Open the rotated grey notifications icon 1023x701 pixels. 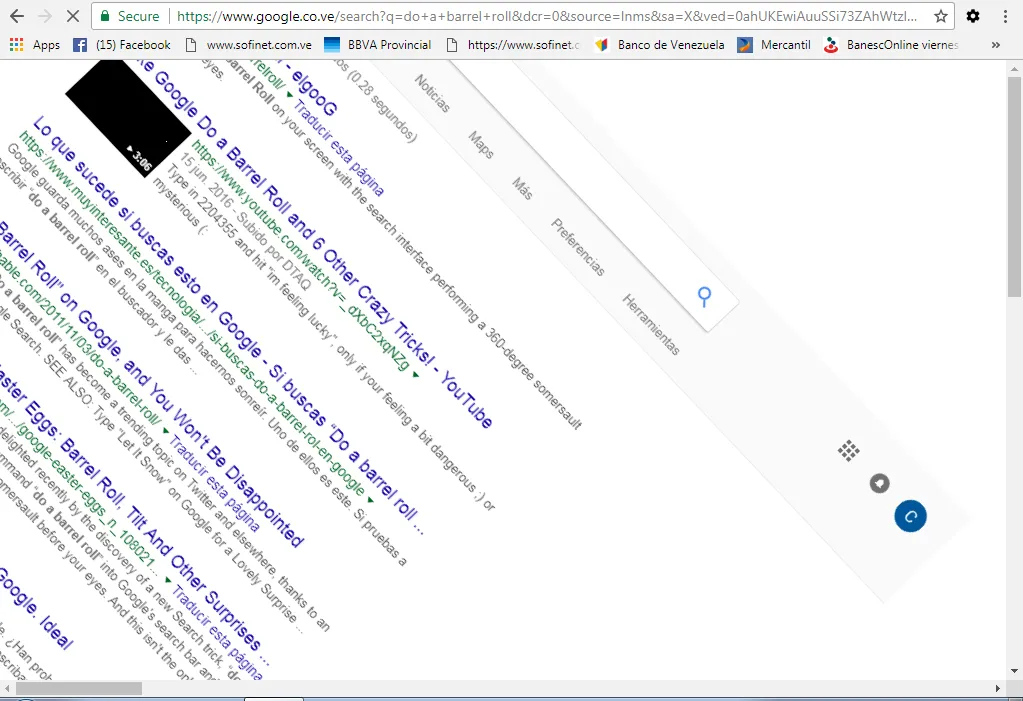click(879, 483)
